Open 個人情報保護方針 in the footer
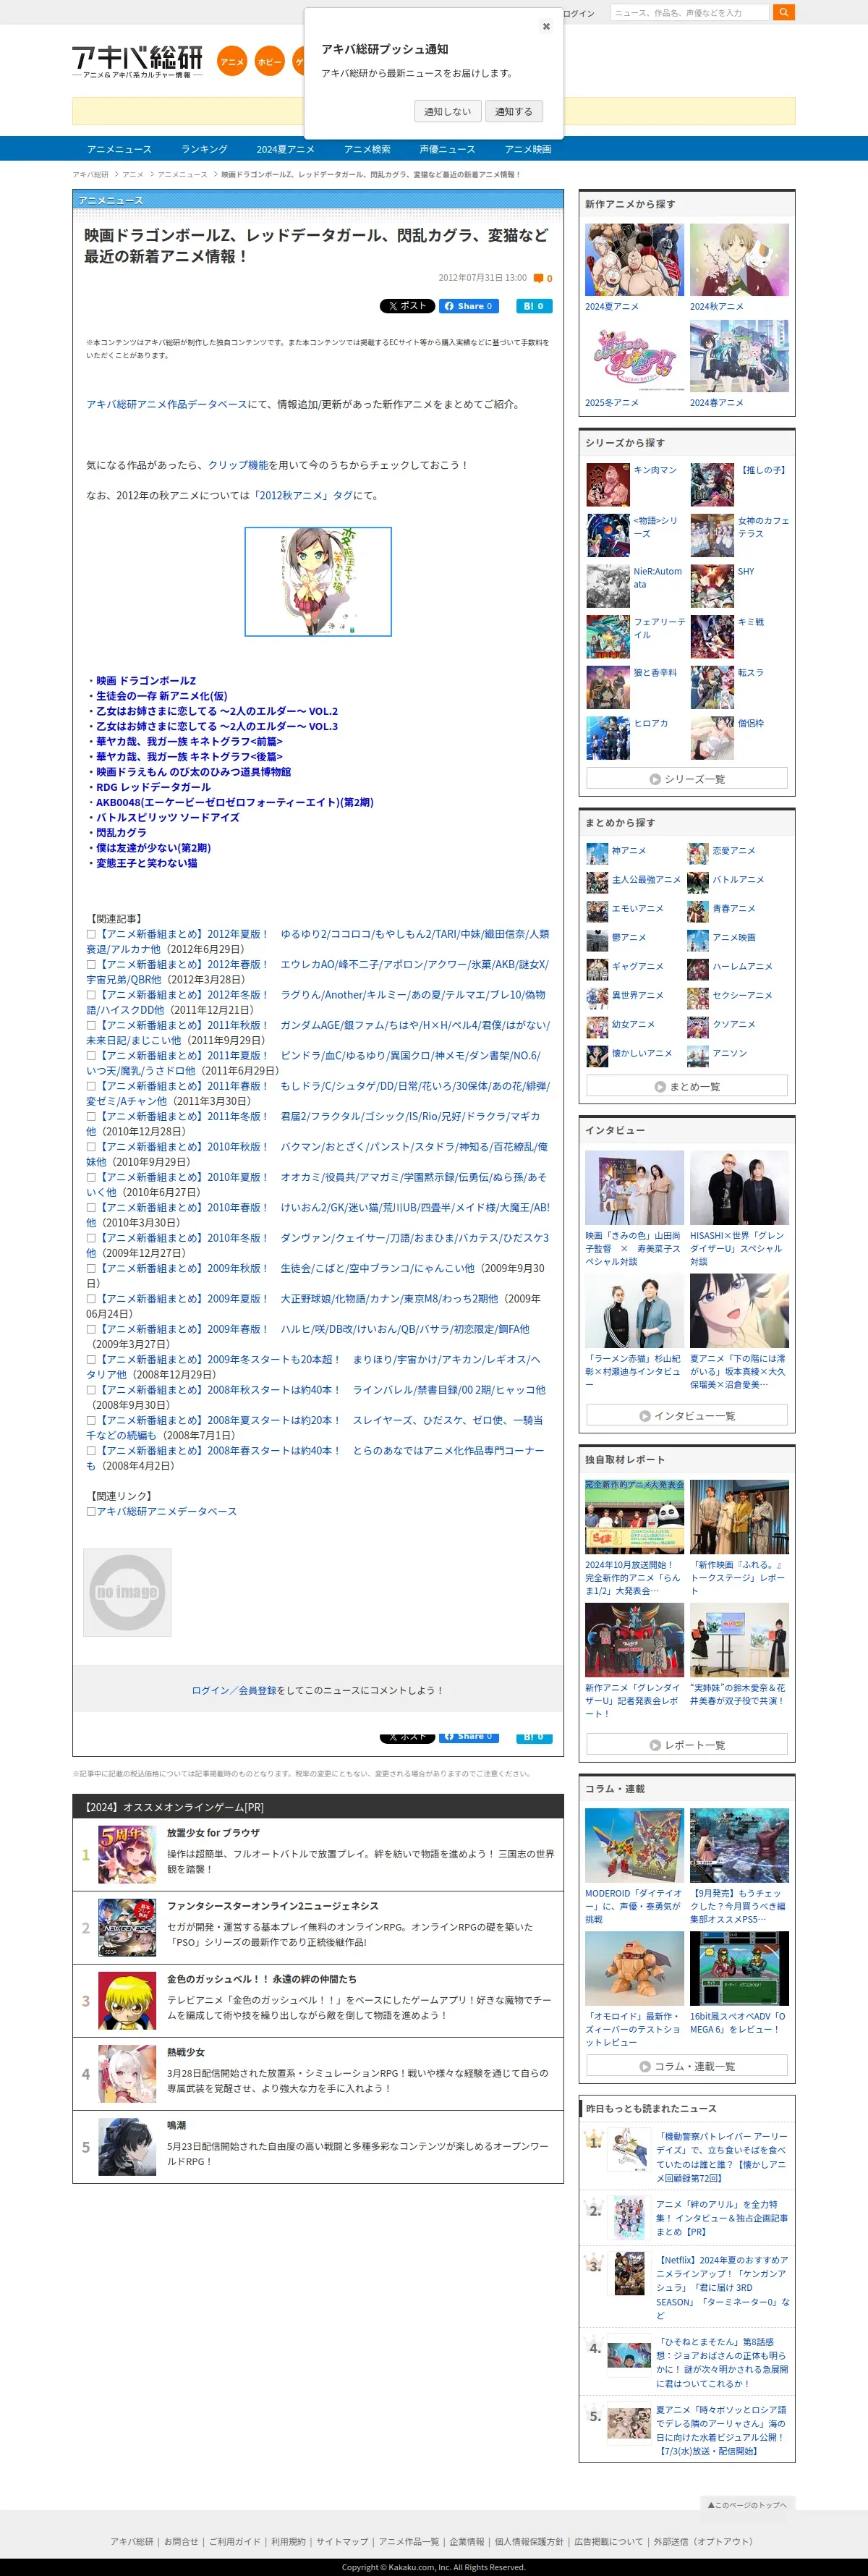The width and height of the screenshot is (868, 2576). point(528,2541)
